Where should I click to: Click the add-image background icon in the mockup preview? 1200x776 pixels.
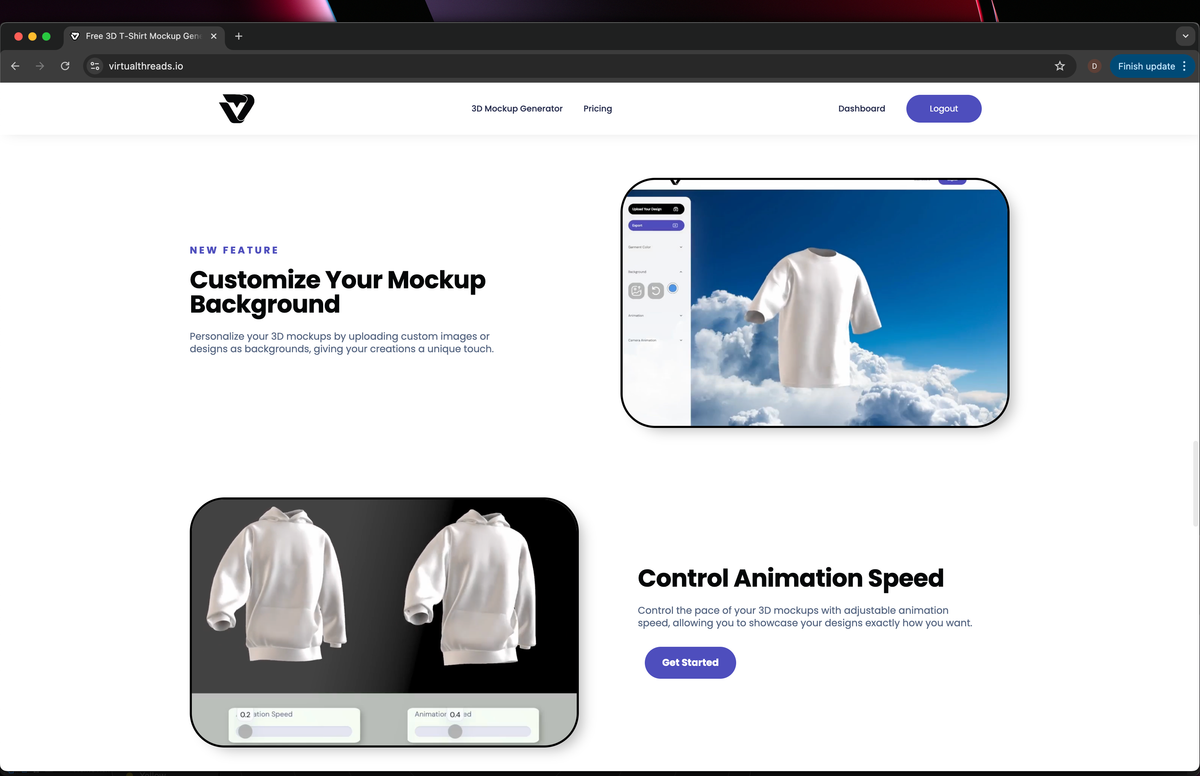636,291
